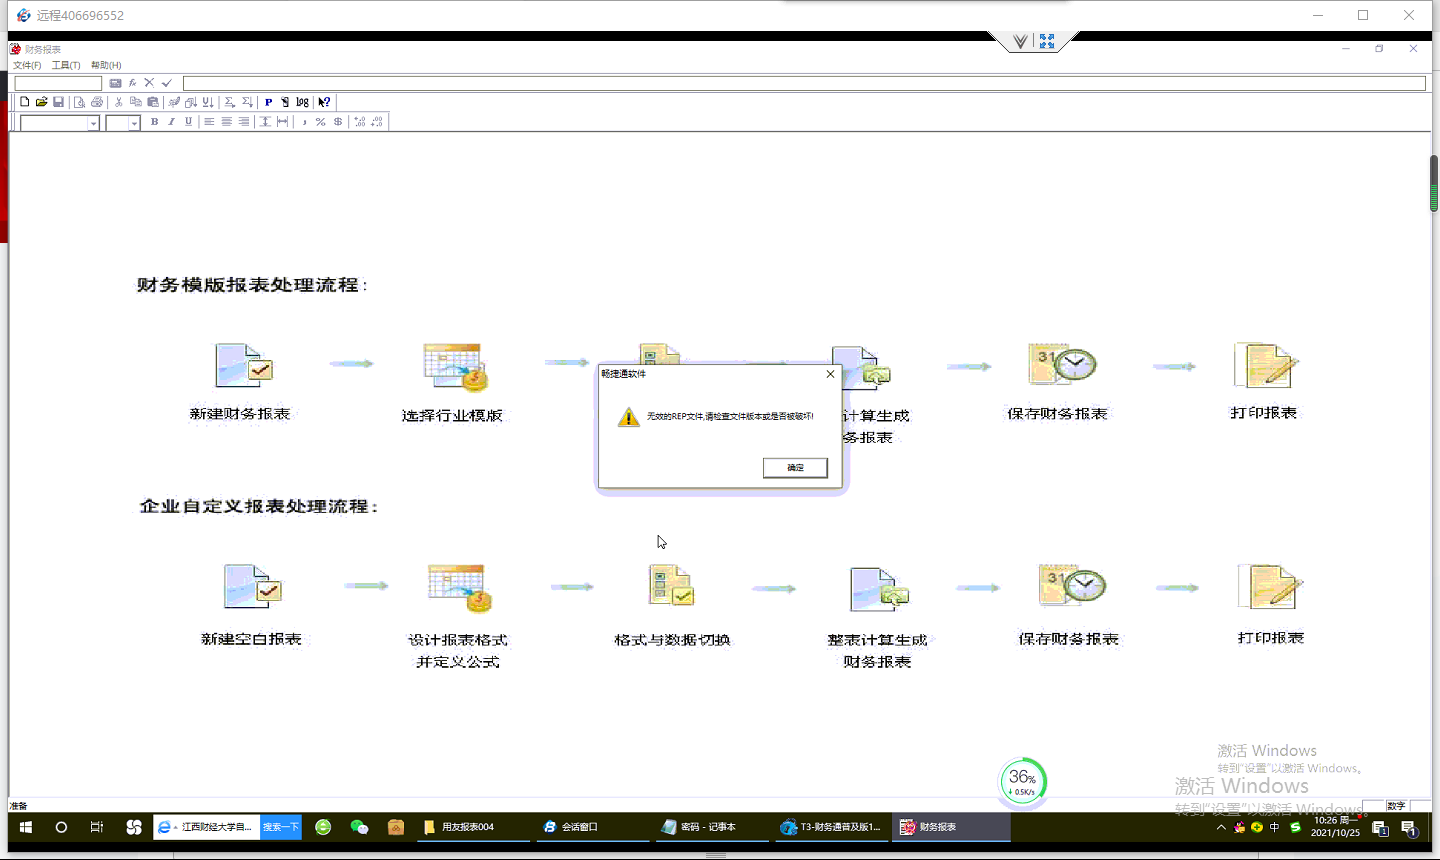Click the 新建空白报表 flow icon
The height and width of the screenshot is (860, 1440).
tap(253, 587)
